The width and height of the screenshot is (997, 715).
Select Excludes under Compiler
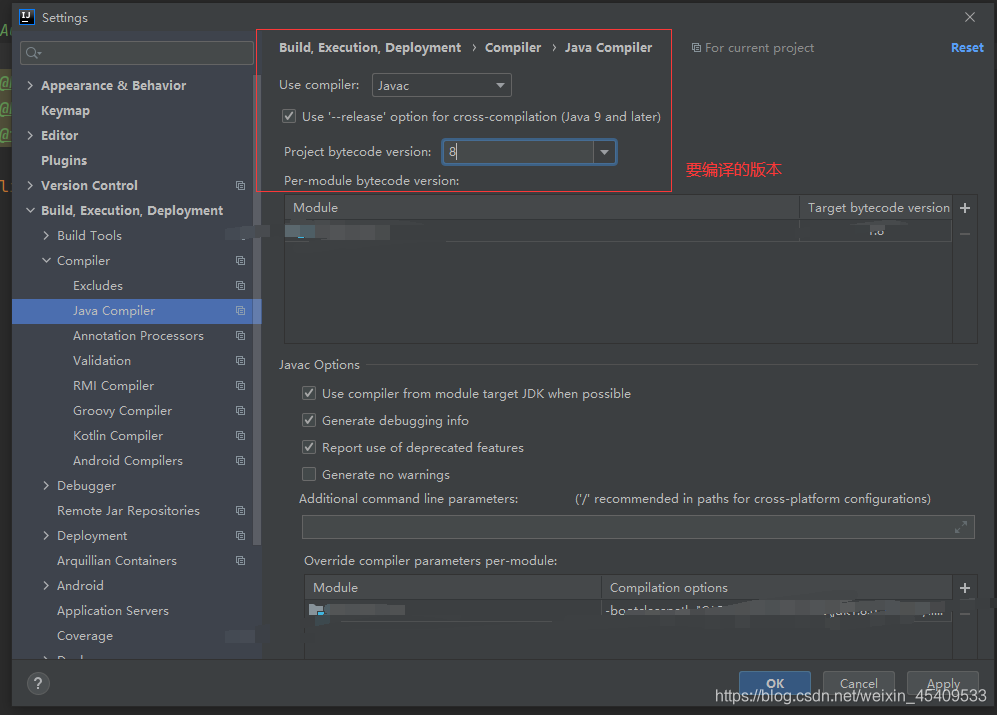(98, 286)
